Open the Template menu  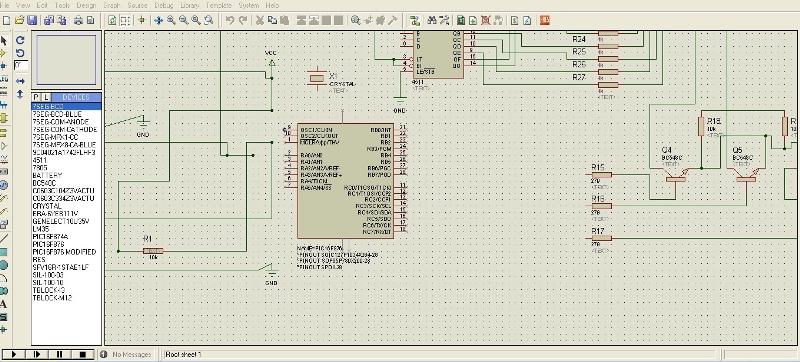coord(219,5)
